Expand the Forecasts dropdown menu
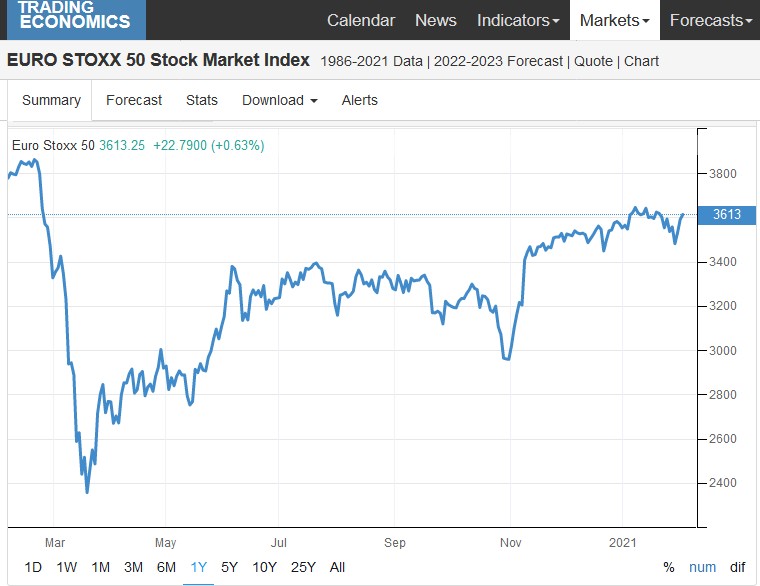 tap(711, 20)
